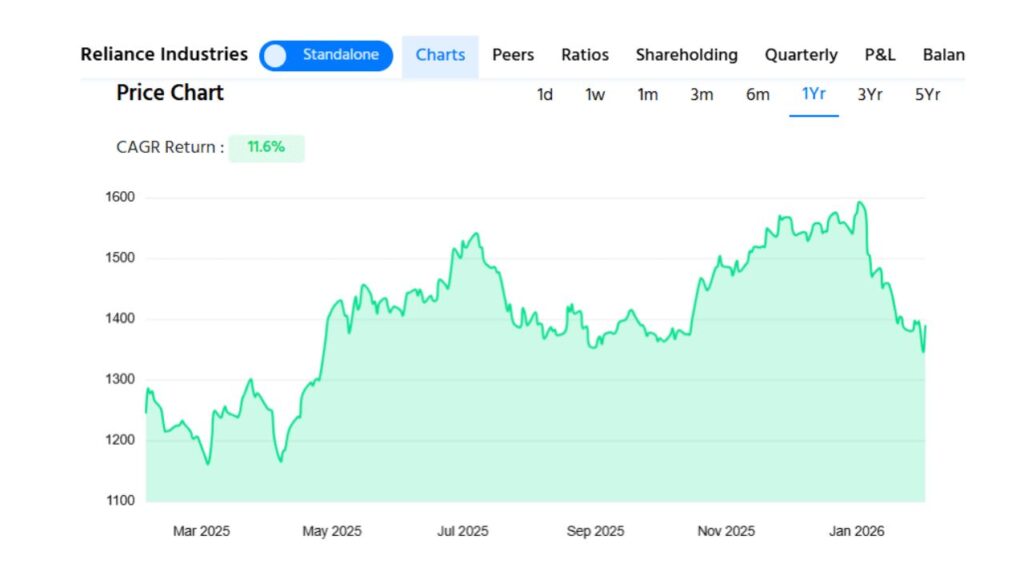The width and height of the screenshot is (1024, 576).
Task: Click the CAGR Return 11.6% badge
Action: pos(267,147)
